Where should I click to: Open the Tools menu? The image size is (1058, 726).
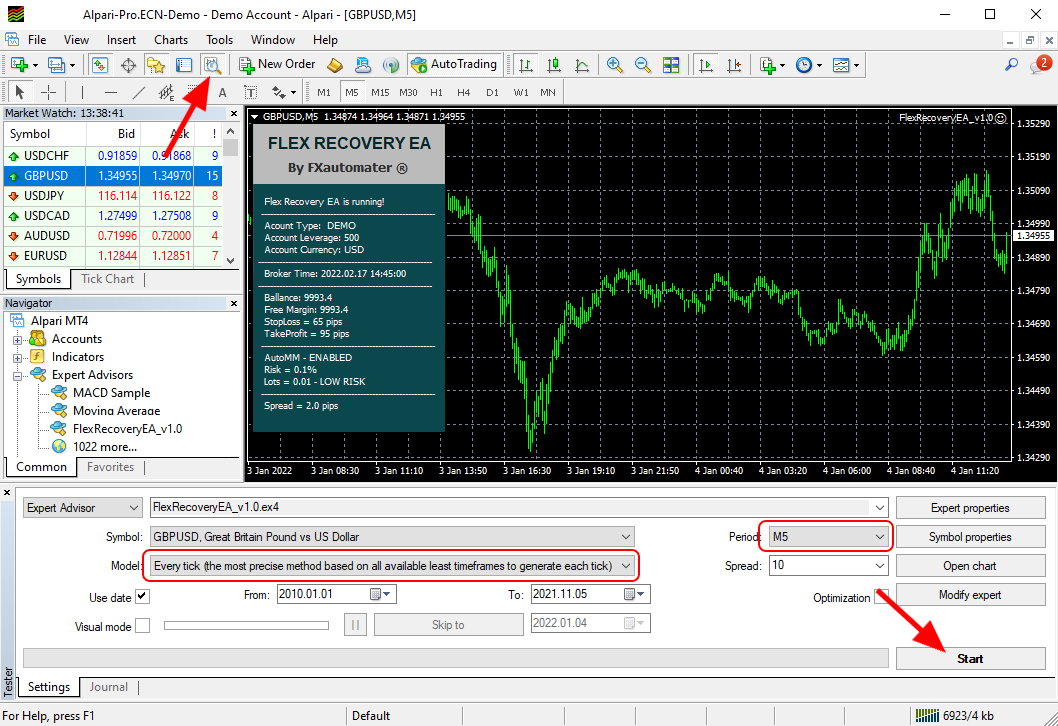click(x=219, y=40)
